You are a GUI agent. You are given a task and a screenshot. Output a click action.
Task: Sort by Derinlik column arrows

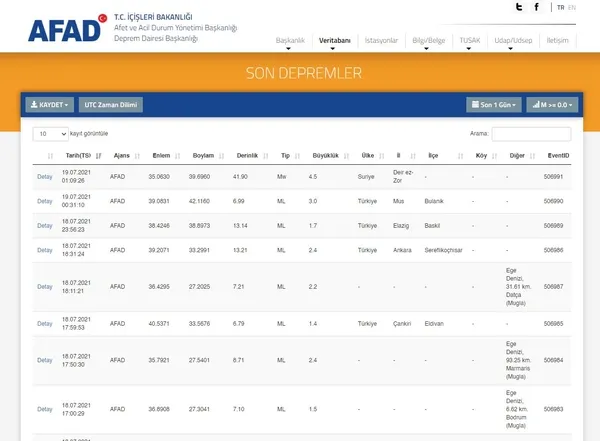(x=266, y=156)
